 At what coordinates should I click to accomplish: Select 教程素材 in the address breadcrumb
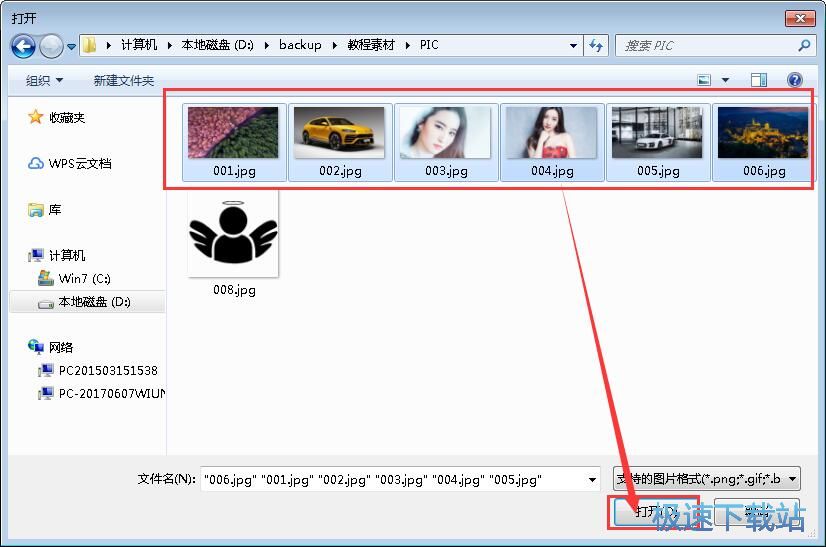pos(371,45)
